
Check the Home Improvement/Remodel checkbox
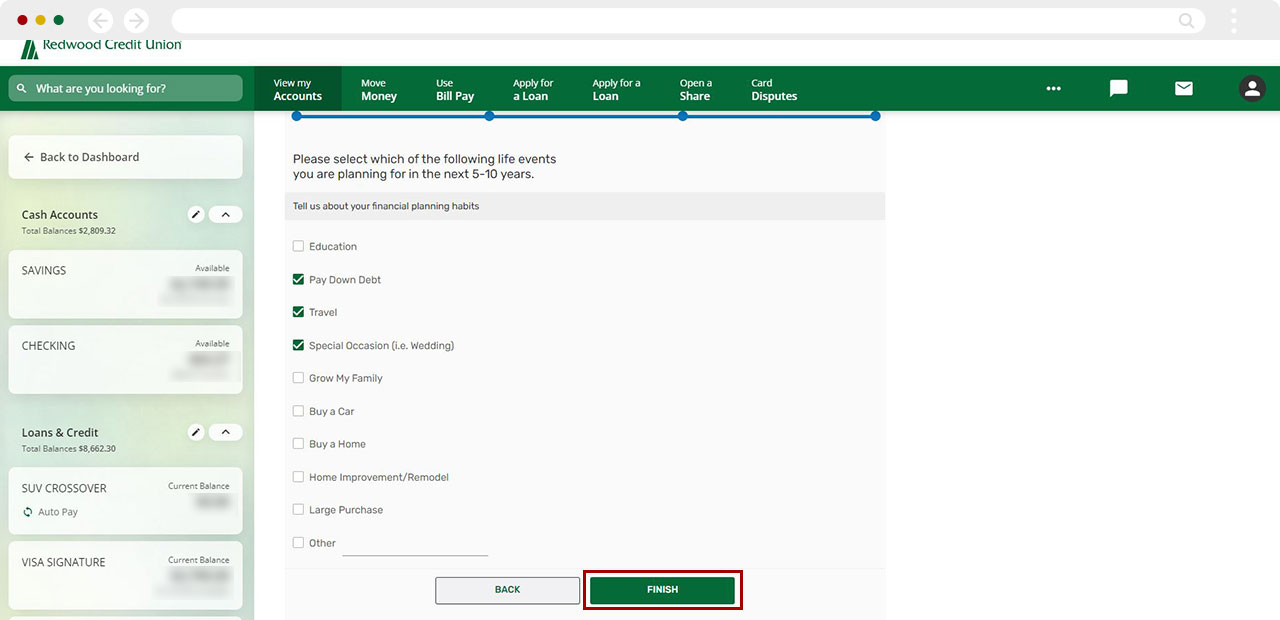pyautogui.click(x=298, y=477)
